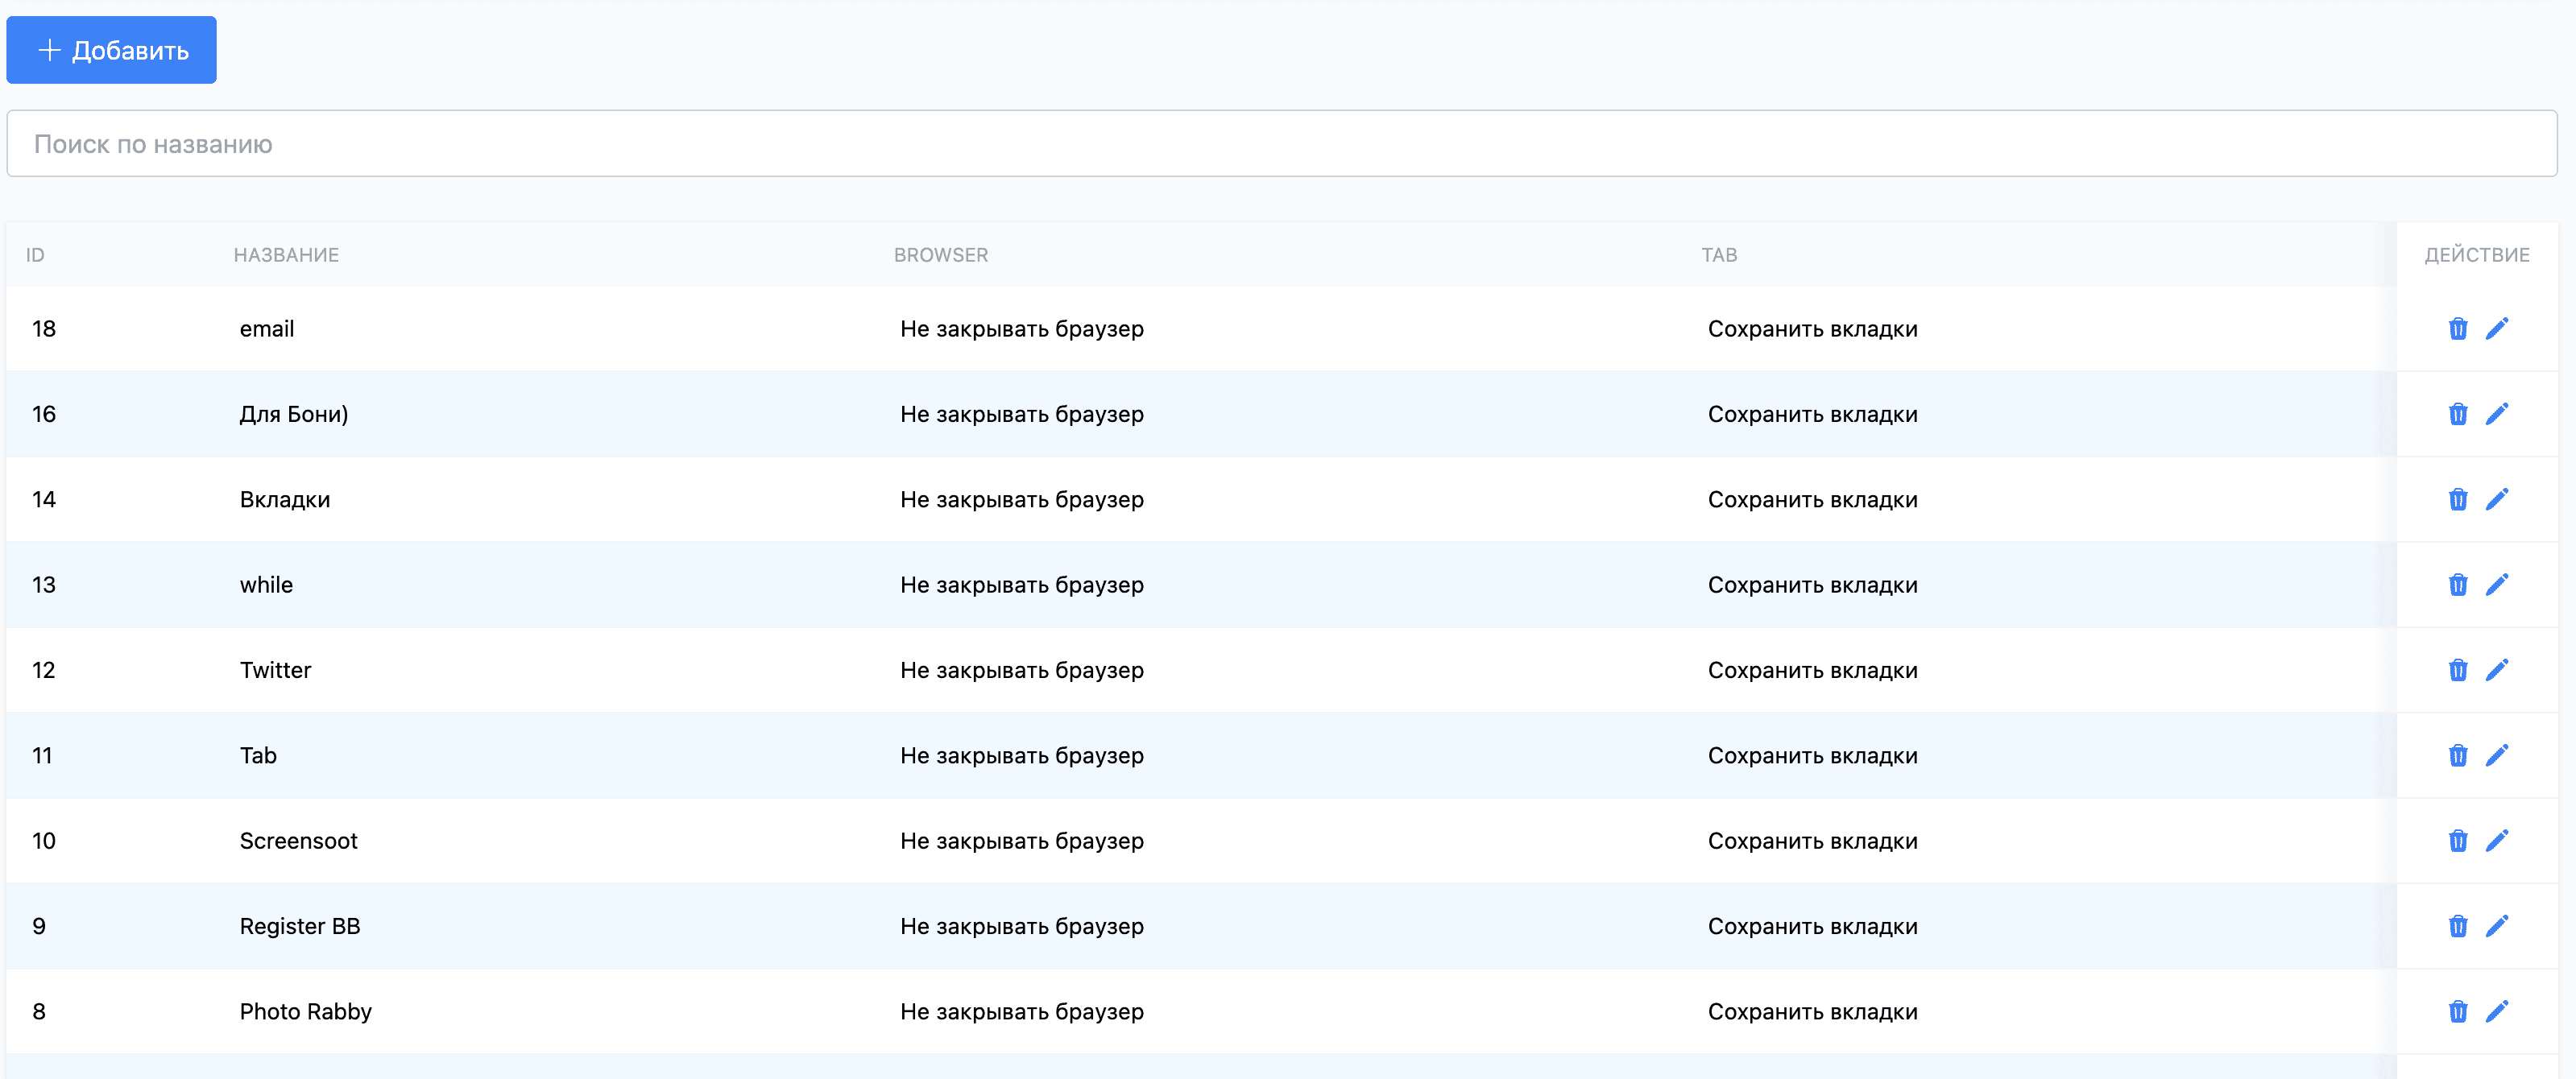Viewport: 2576px width, 1079px height.
Task: Delete the 'Для Бони)' row
Action: pos(2457,414)
